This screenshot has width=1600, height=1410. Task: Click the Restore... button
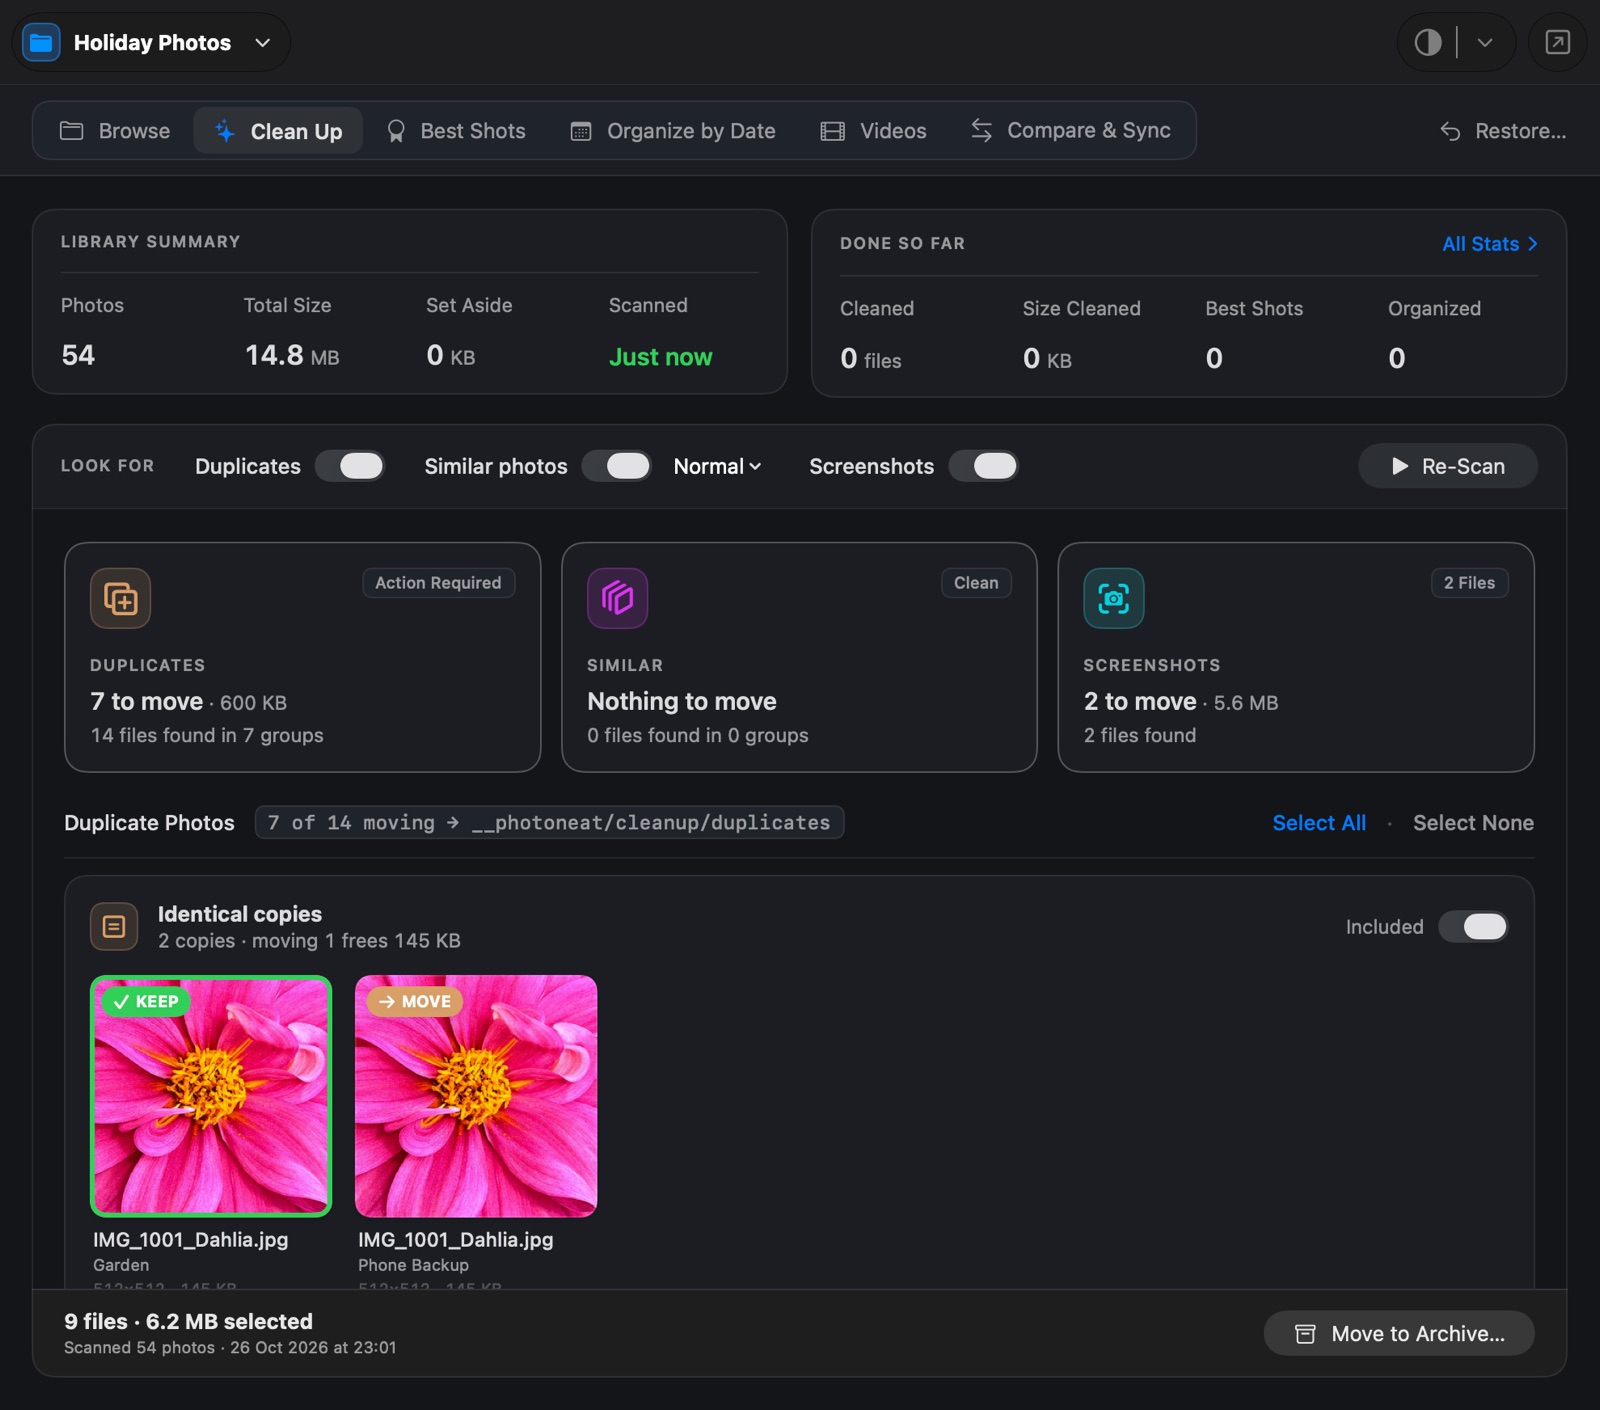[x=1503, y=131]
